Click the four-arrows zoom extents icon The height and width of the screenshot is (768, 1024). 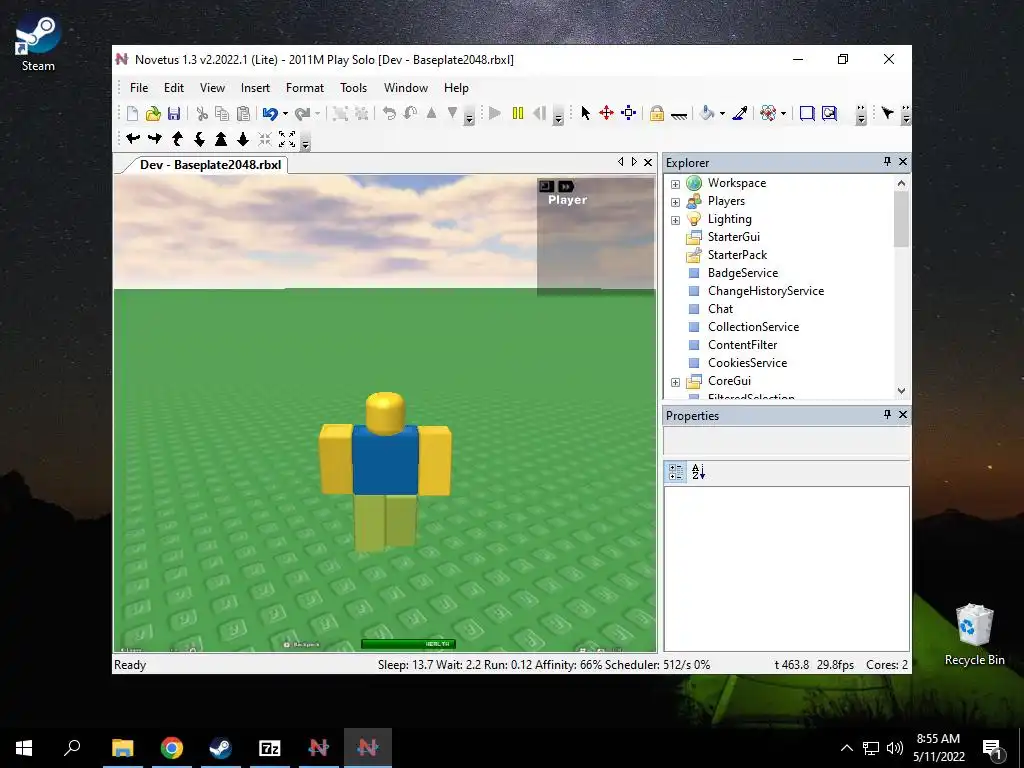click(287, 138)
